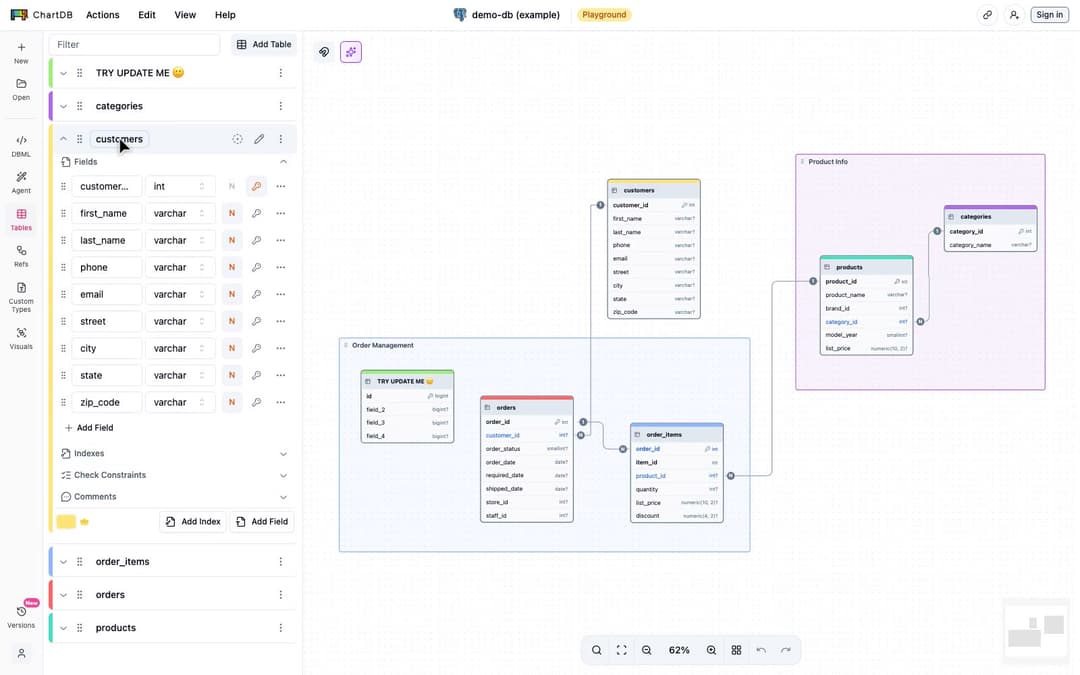1080x675 pixels.
Task: Open customers table options menu
Action: pos(280,139)
